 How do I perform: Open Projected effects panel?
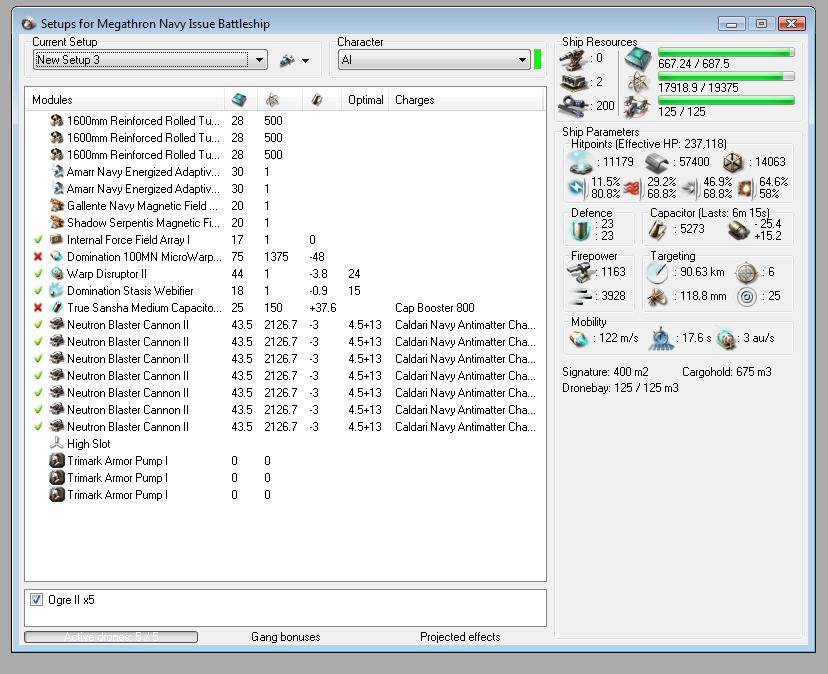point(460,637)
